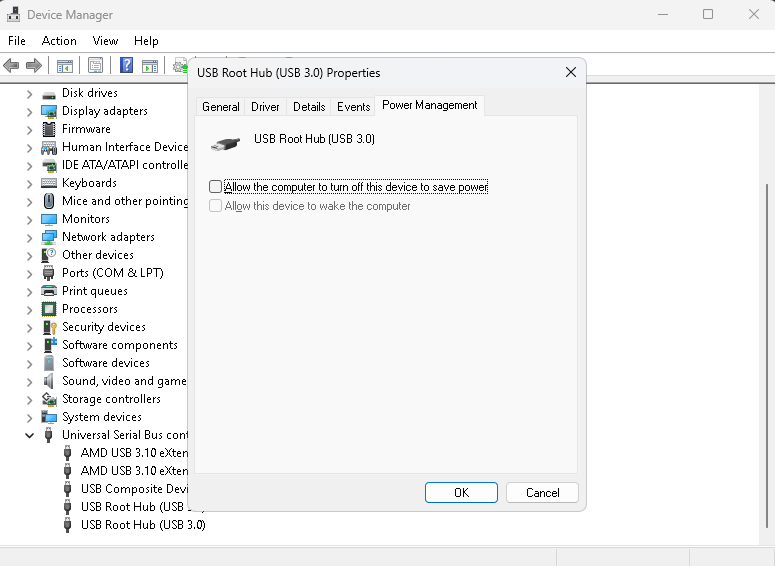Select the first AMD USB 3.10 eXtensible entry
Screen dimensions: 775x566
coord(134,453)
